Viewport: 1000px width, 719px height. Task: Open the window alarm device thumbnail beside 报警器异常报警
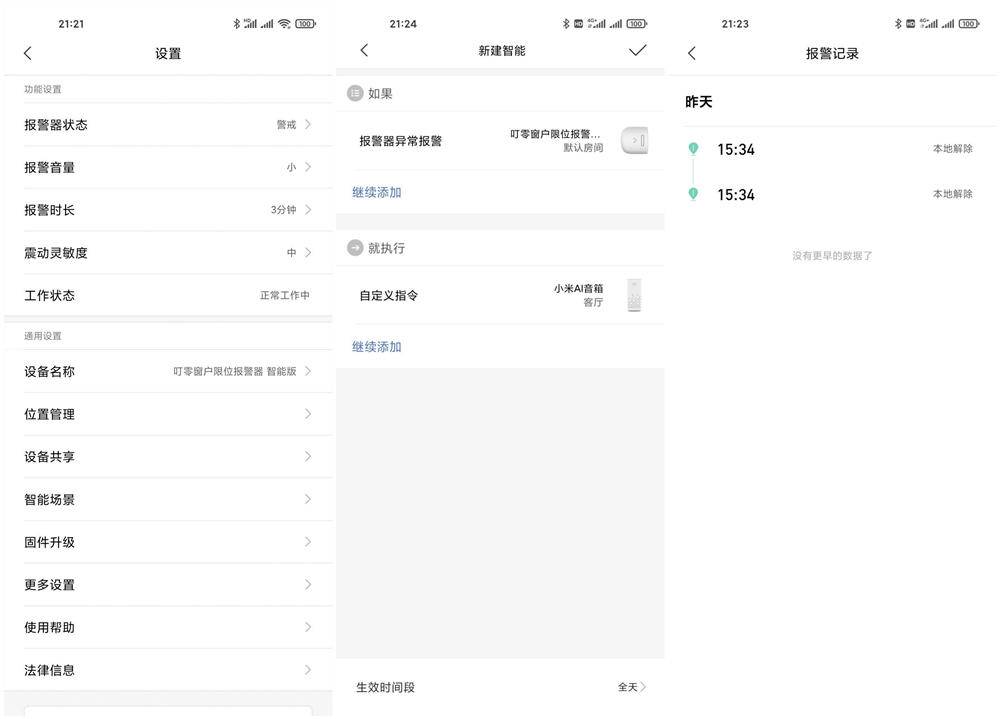634,139
